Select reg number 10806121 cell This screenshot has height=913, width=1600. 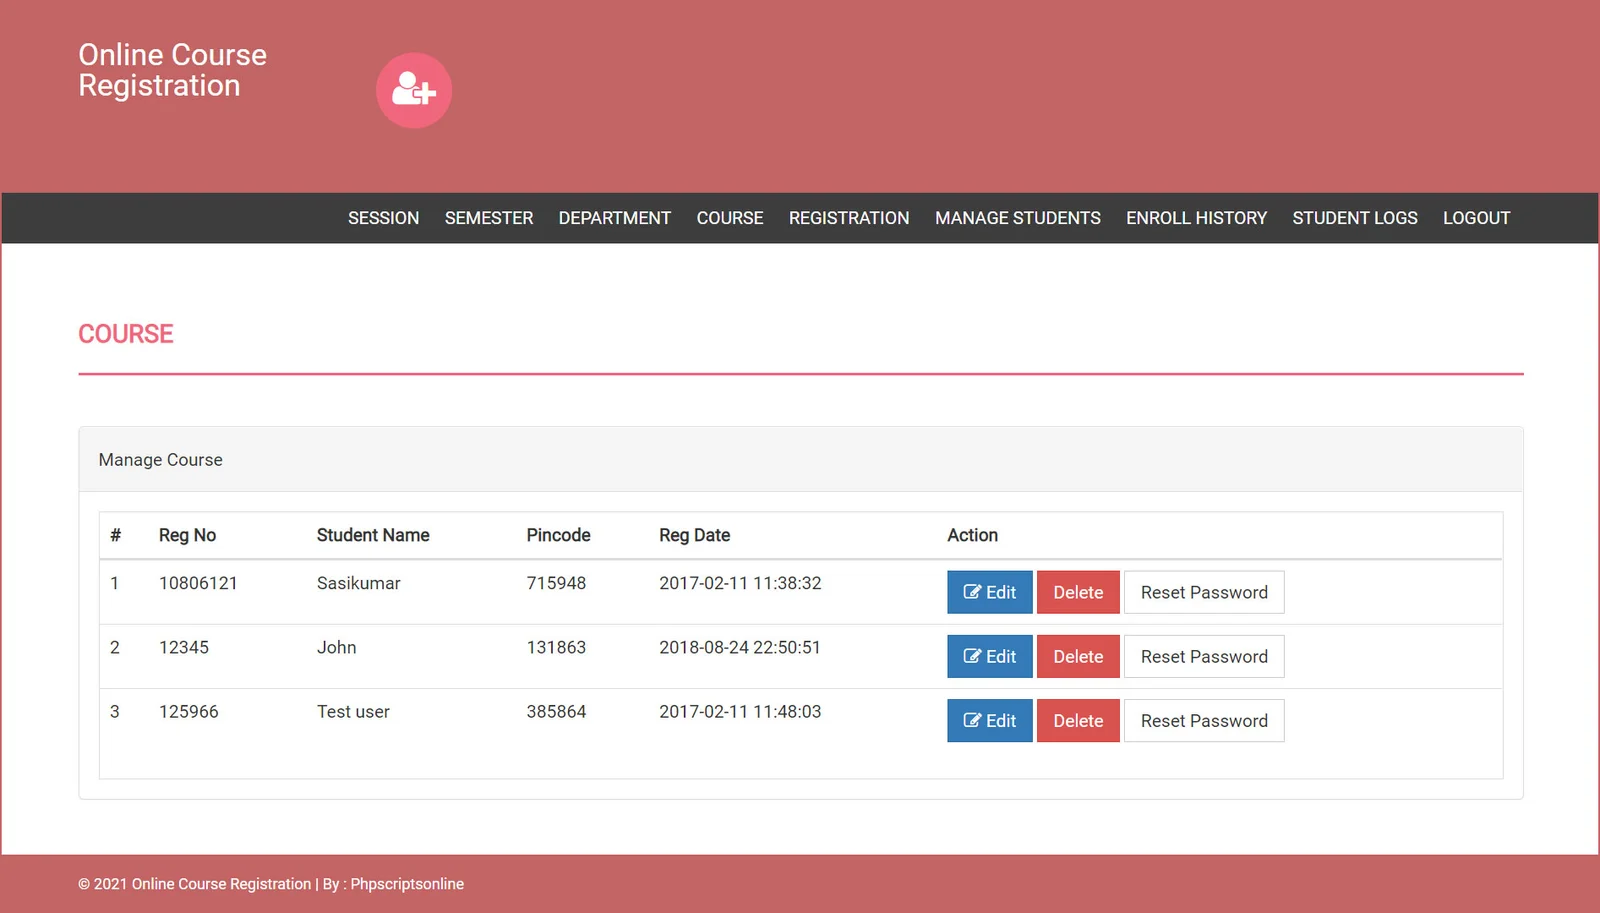[x=198, y=583]
